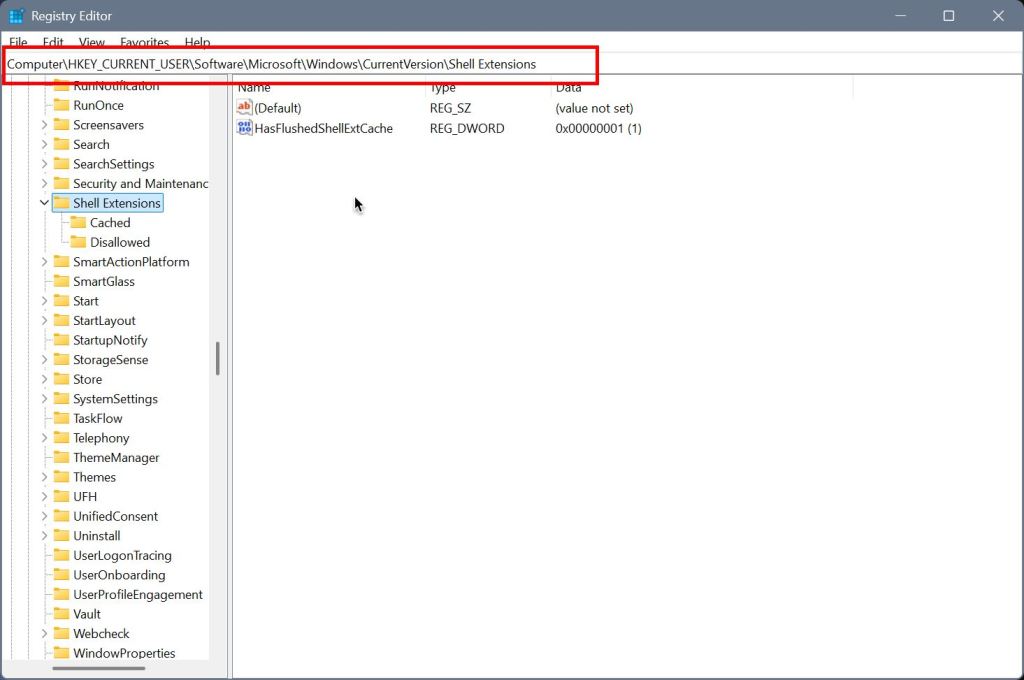Expand the Security and Maintenance key
1024x680 pixels.
pos(44,184)
